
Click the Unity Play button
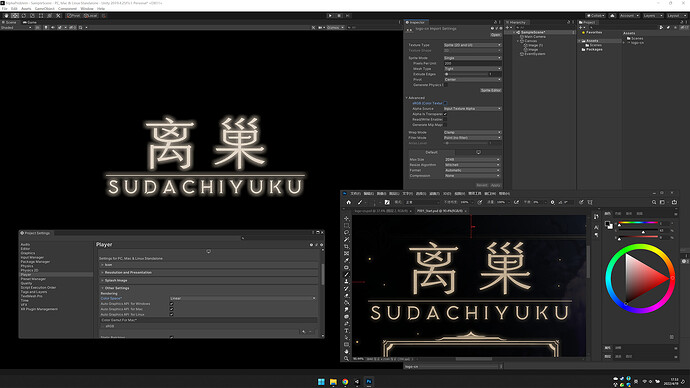(x=330, y=16)
